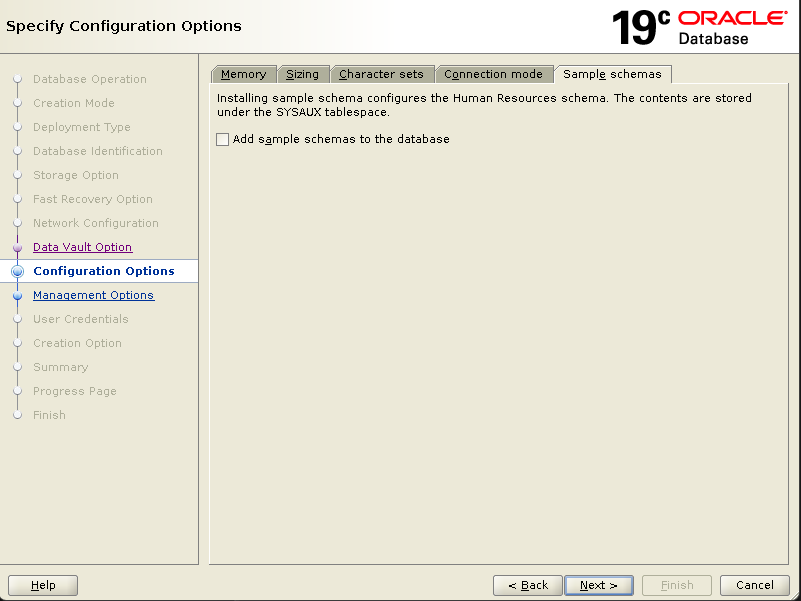
Task: Click the Deployment Type step
Action: click(x=82, y=127)
